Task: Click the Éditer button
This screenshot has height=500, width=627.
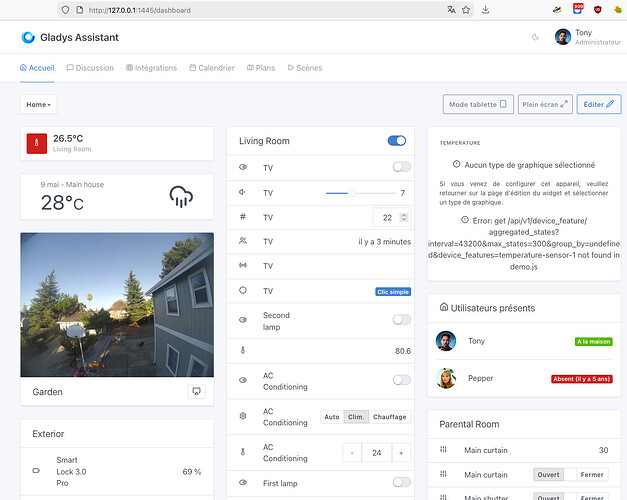Action: (598, 104)
